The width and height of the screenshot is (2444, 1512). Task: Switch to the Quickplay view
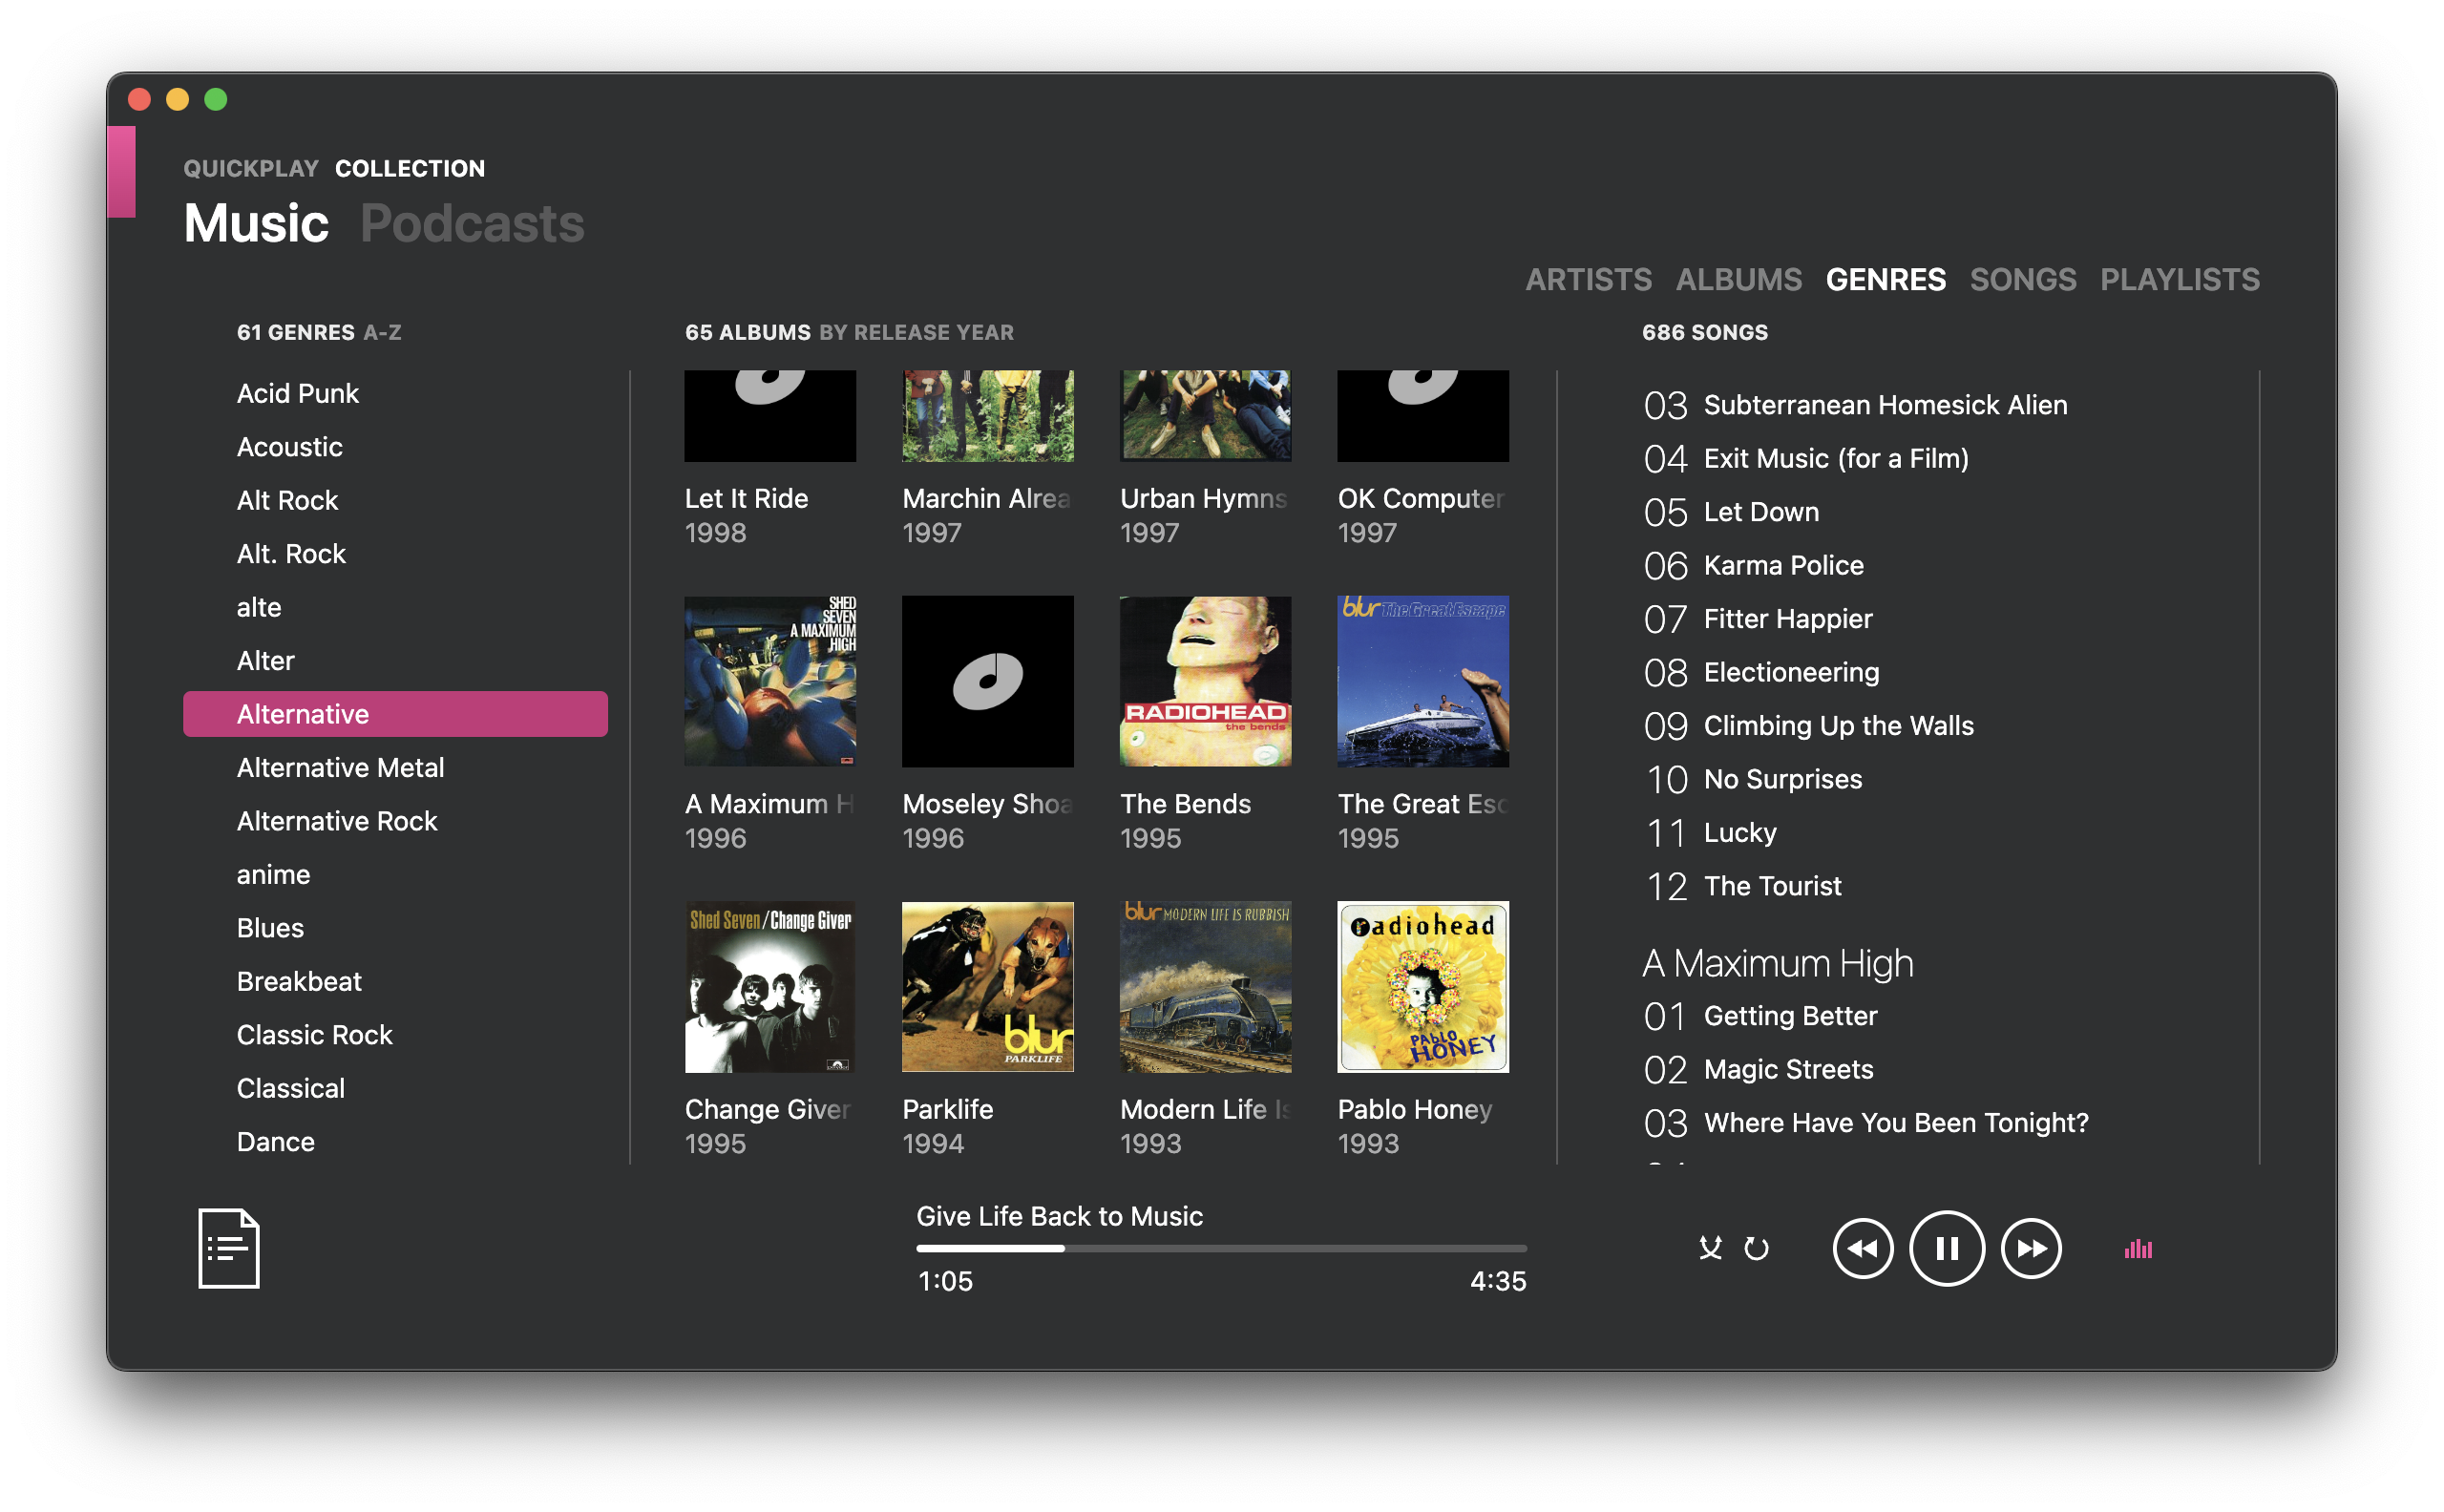251,168
